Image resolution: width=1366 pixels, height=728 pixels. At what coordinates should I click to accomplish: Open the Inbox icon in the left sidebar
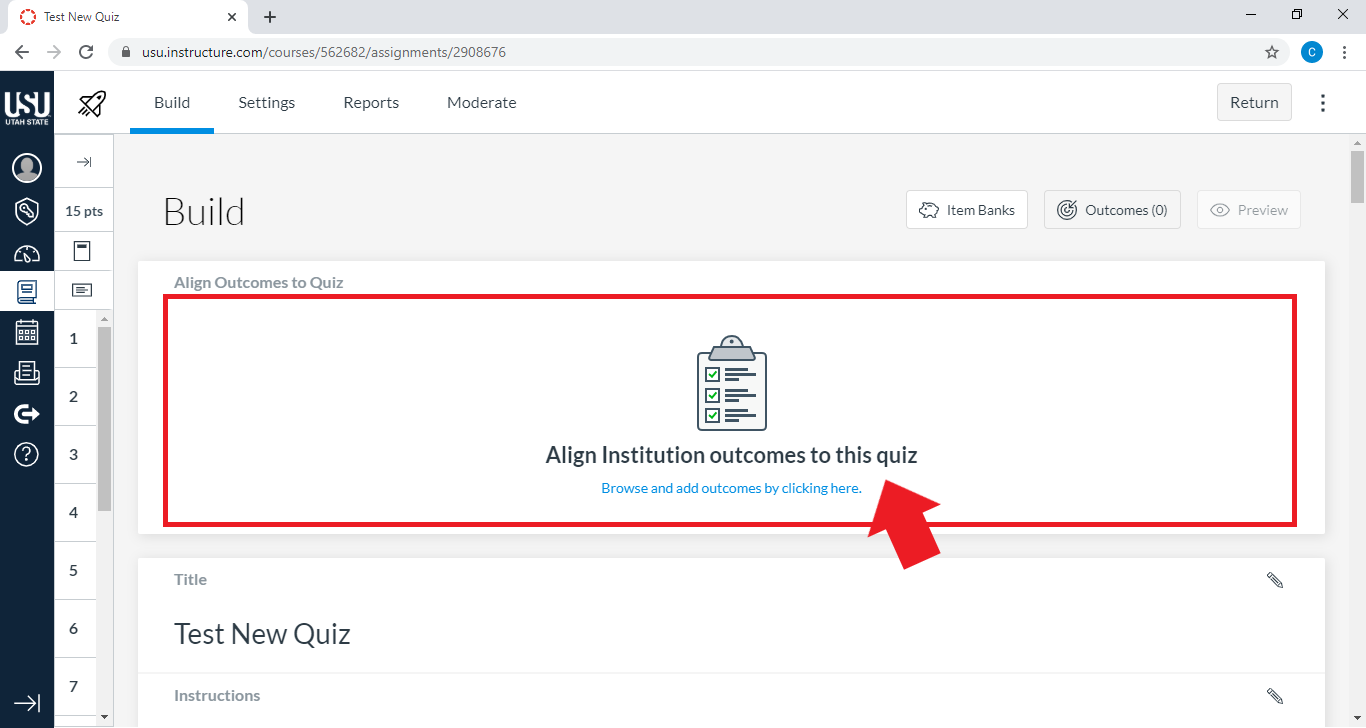[27, 373]
